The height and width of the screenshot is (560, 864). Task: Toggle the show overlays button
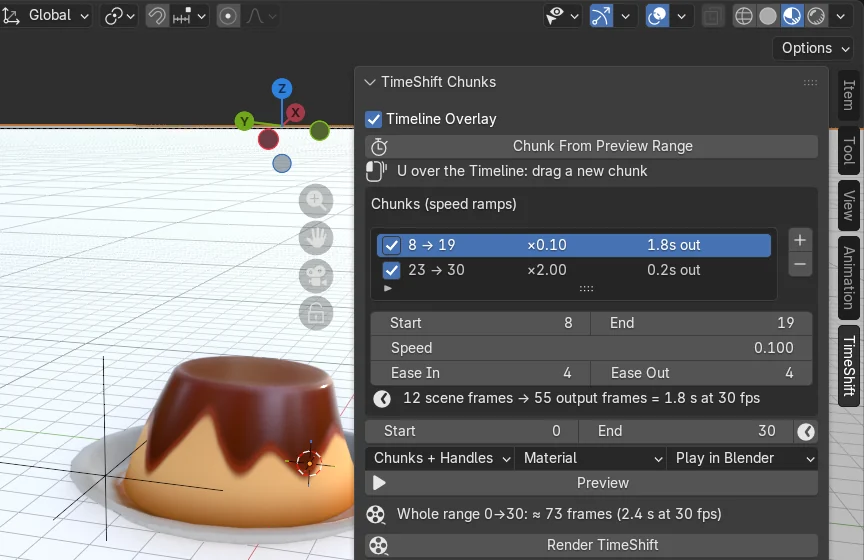pos(657,16)
